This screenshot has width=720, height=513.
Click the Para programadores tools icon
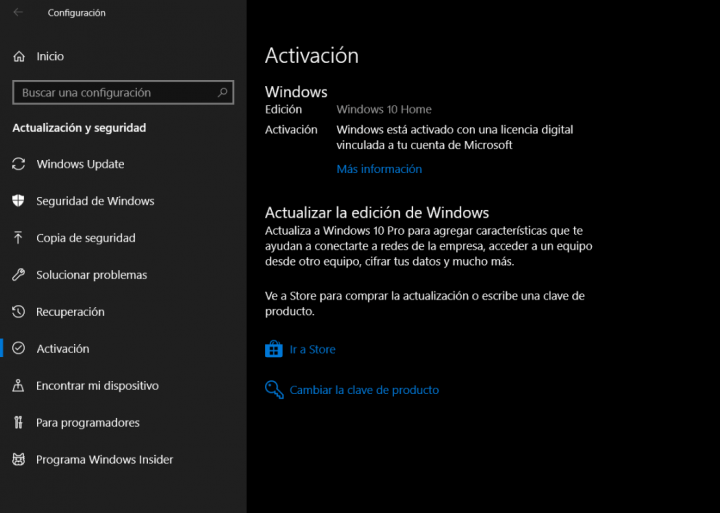click(x=18, y=423)
